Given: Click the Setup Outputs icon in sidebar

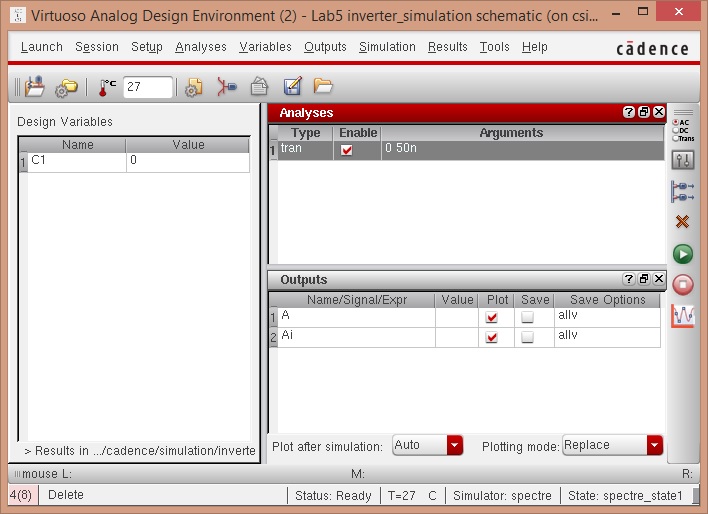Looking at the screenshot, I should coord(683,190).
